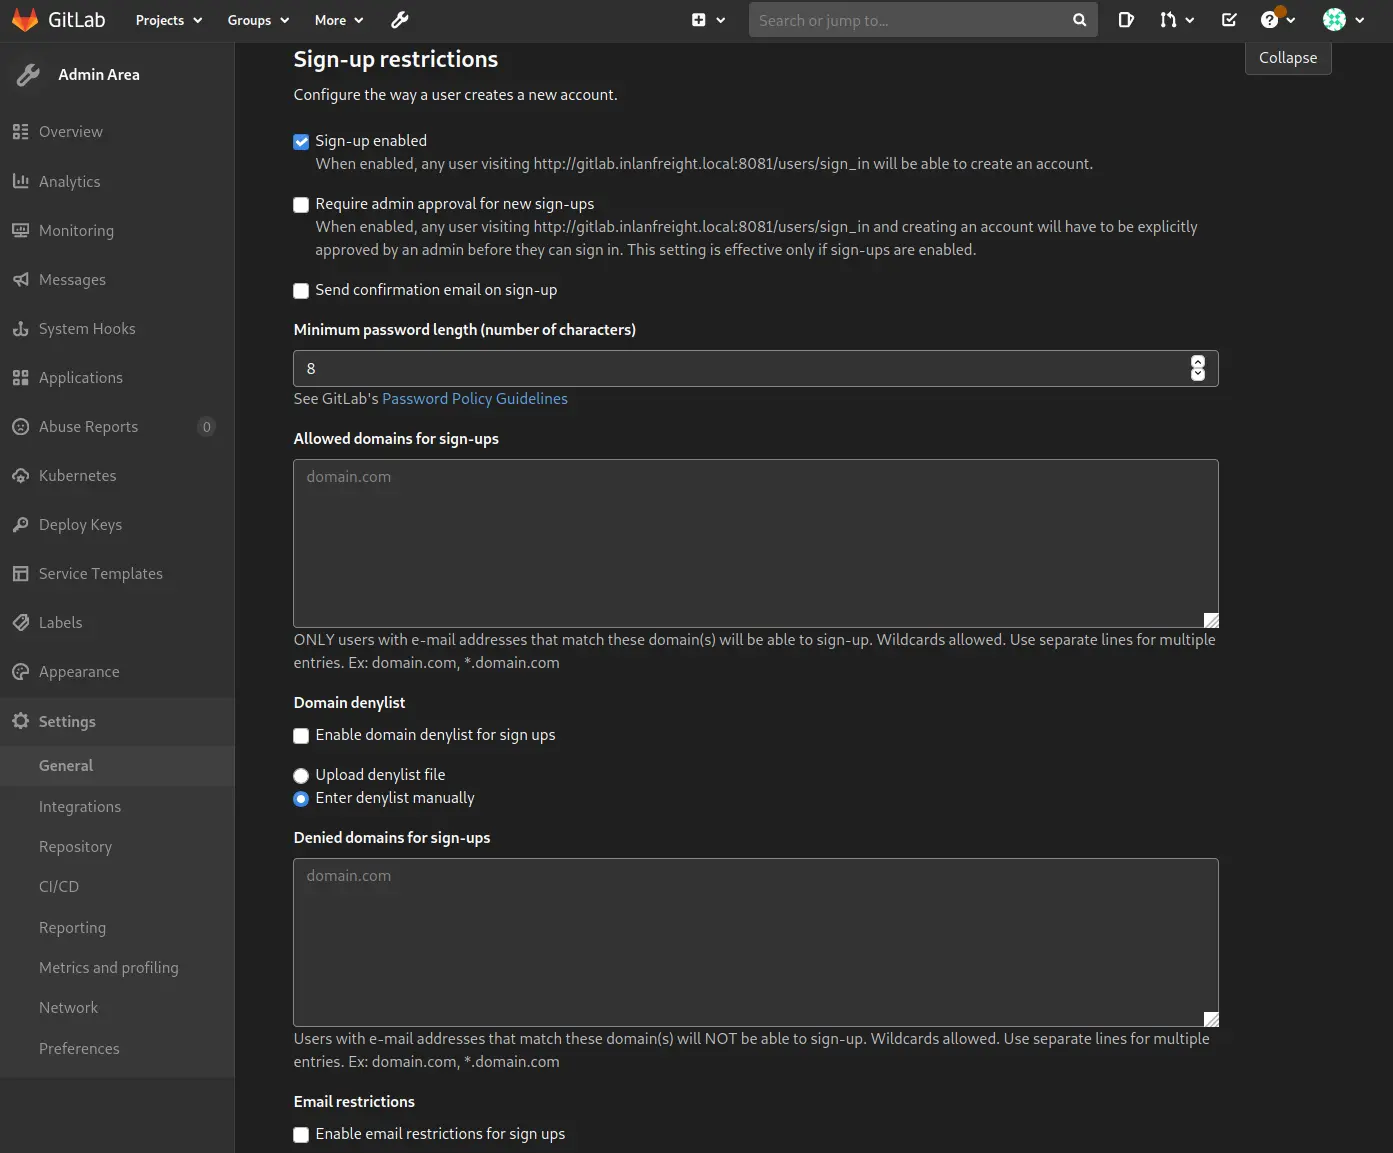The image size is (1393, 1153).
Task: Expand the Projects dropdown menu
Action: coord(168,20)
